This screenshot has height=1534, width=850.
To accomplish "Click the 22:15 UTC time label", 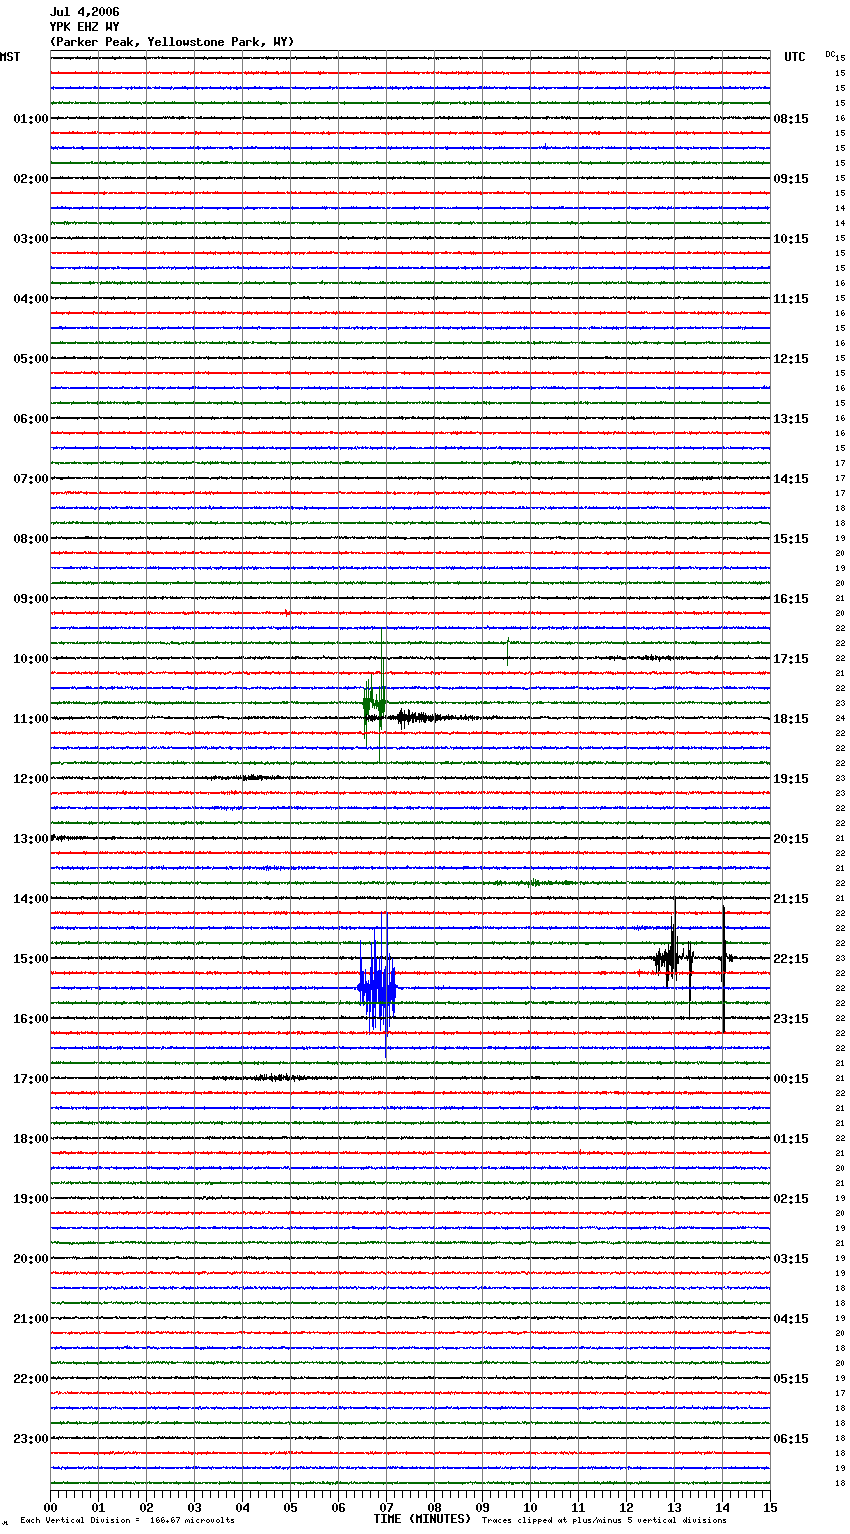I will click(x=791, y=959).
